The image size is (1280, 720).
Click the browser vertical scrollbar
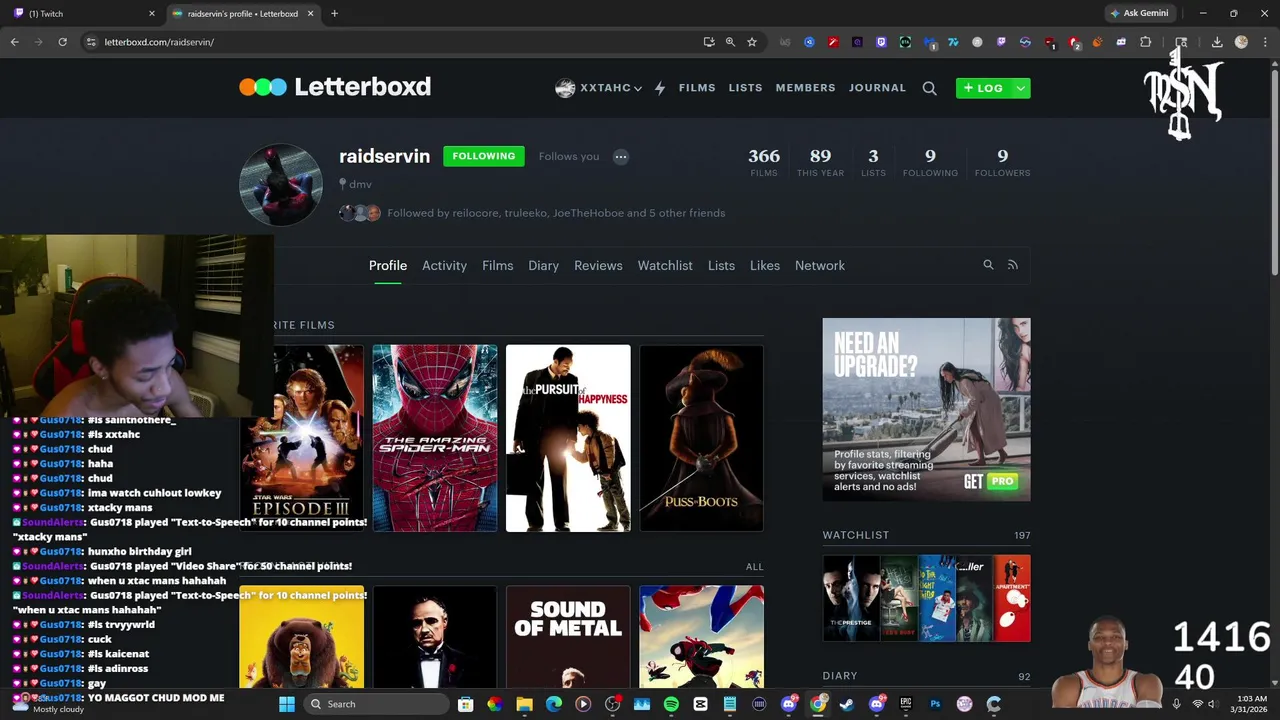pyautogui.click(x=1274, y=170)
